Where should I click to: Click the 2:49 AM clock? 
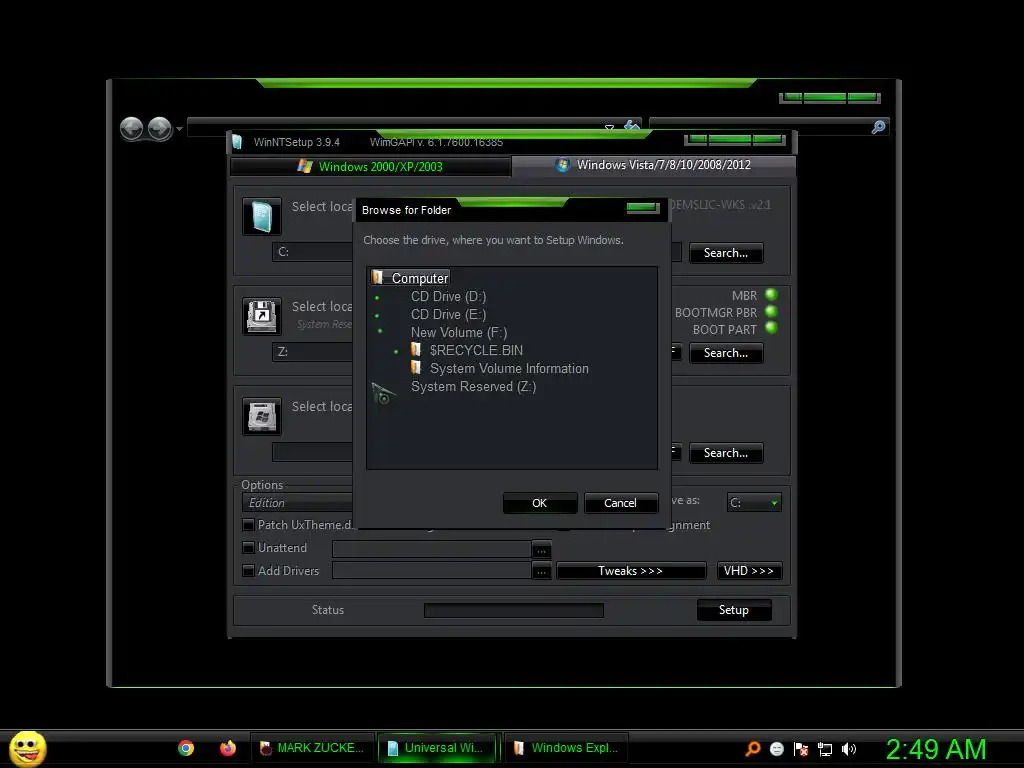tap(936, 749)
